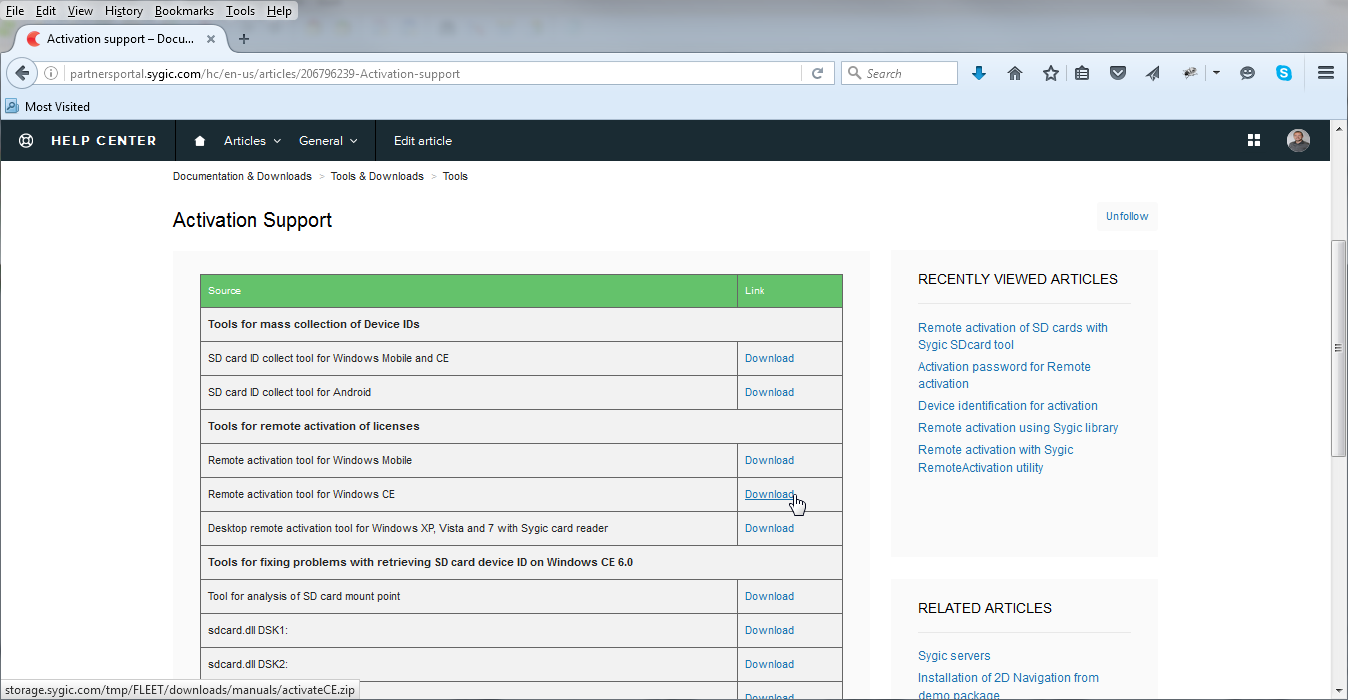Go to the Help Center home icon
1348x700 pixels.
coord(200,141)
